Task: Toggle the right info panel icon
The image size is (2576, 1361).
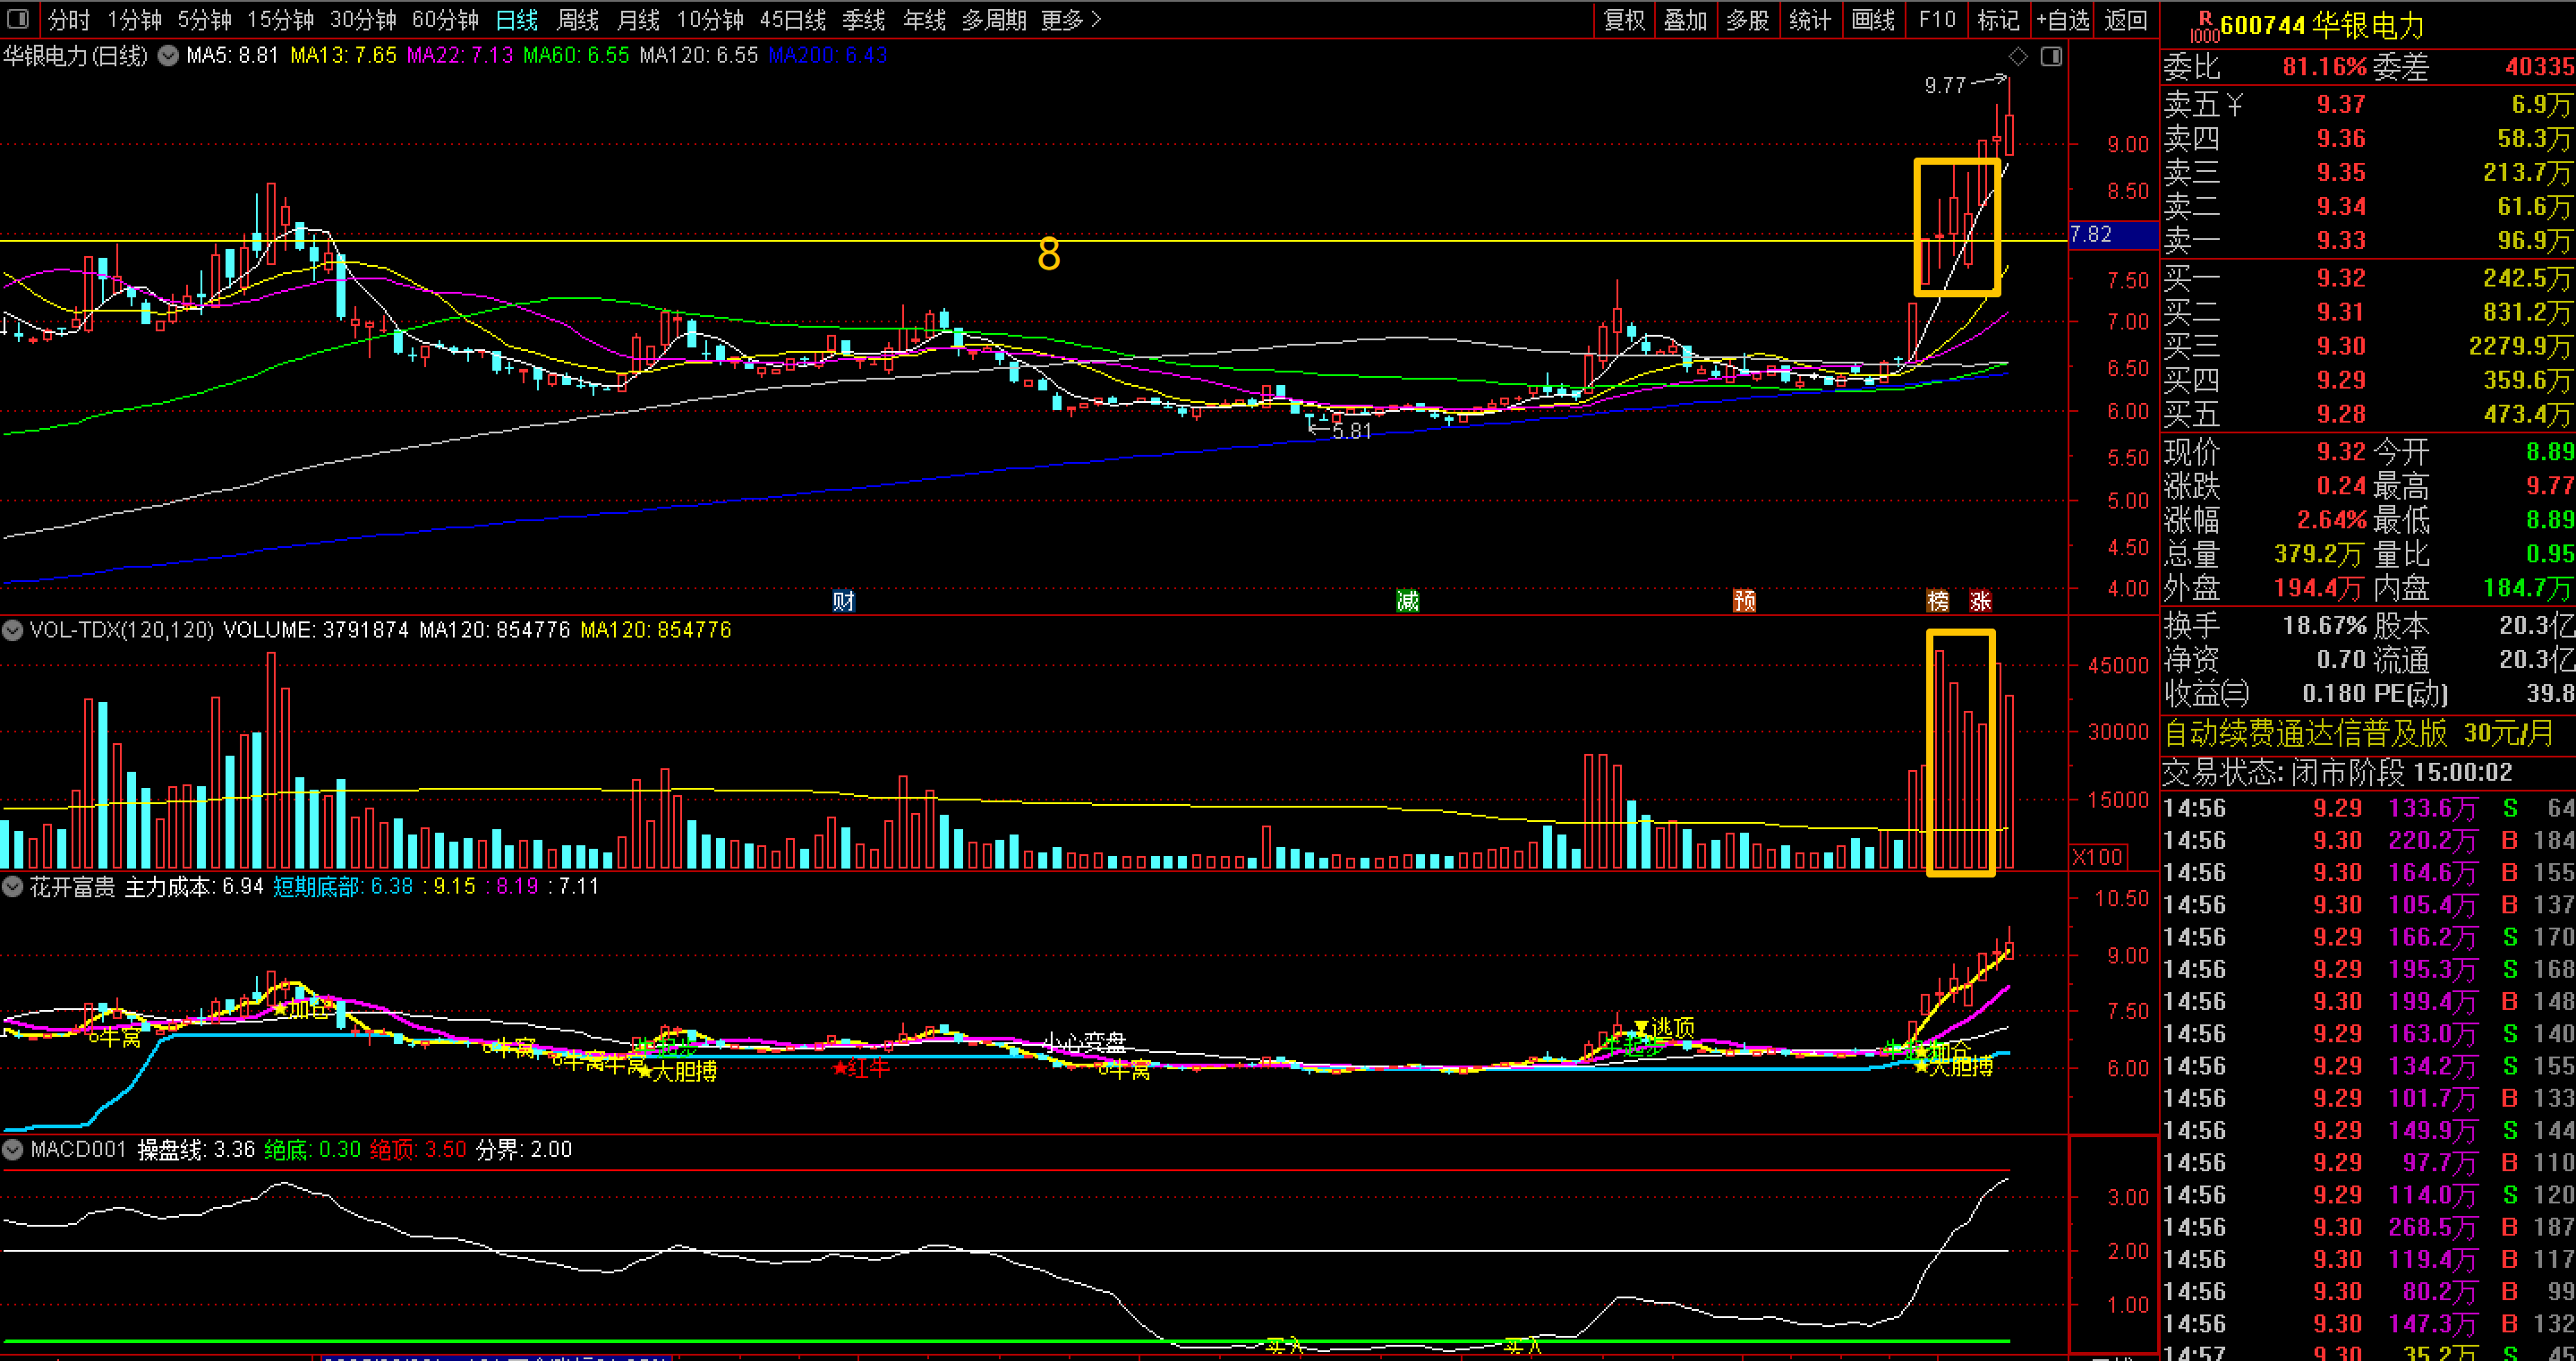Action: [x=2051, y=56]
